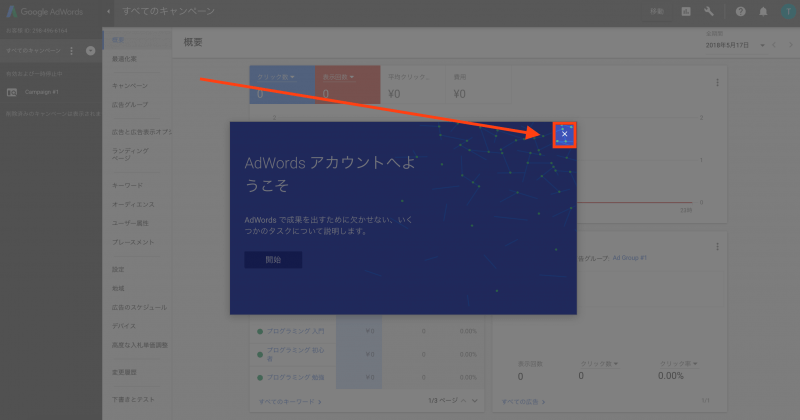The height and width of the screenshot is (420, 800).
Task: Open the reports chart icon in header
Action: coord(686,11)
